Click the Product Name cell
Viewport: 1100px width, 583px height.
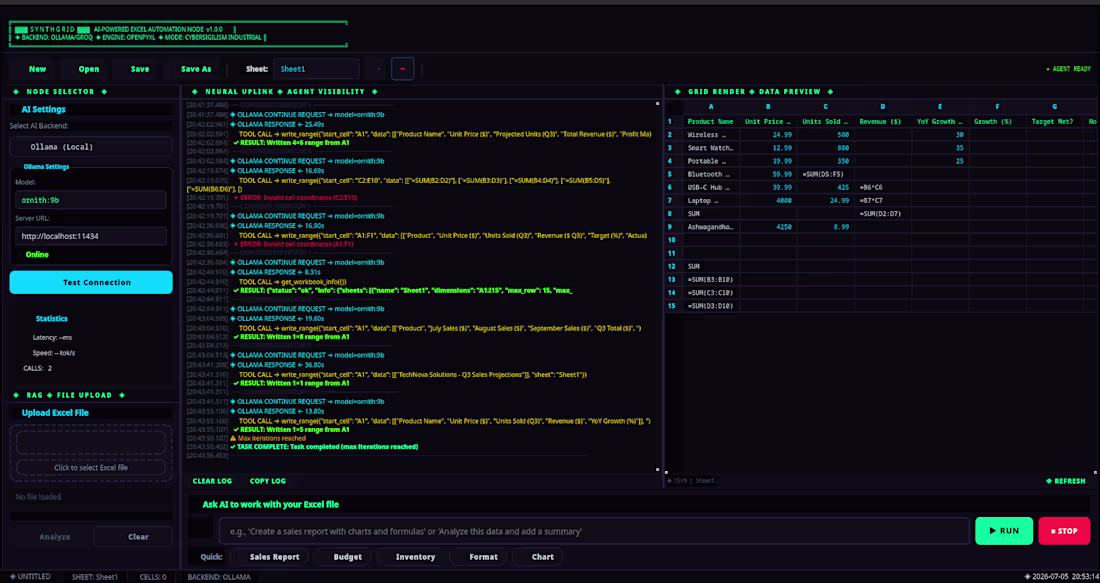(711, 121)
